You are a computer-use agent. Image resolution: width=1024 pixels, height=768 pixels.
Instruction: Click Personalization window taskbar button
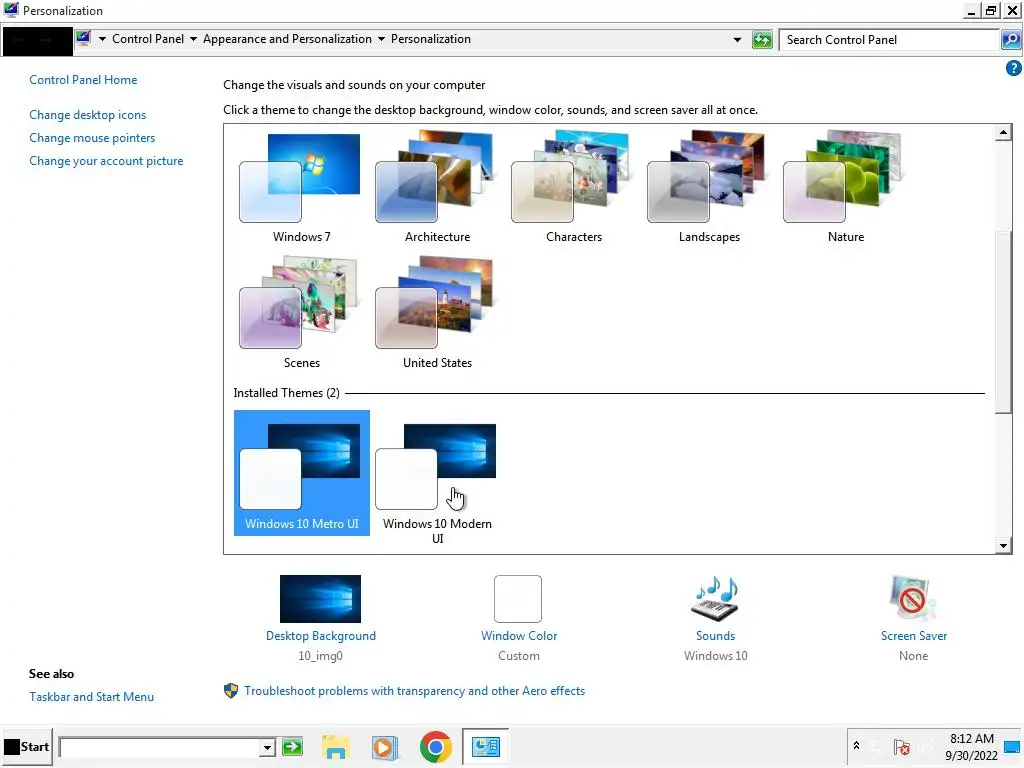(x=485, y=746)
